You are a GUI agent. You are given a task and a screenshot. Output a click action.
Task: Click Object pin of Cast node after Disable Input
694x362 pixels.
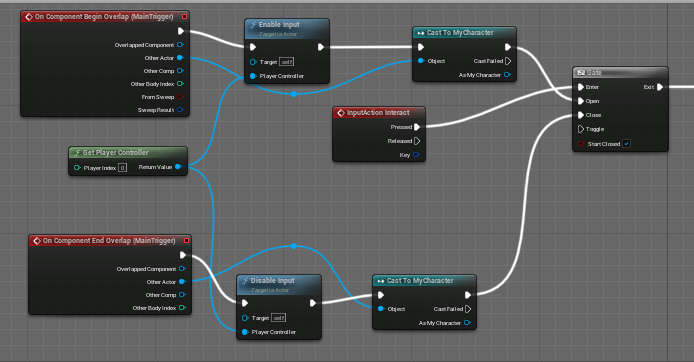coord(381,309)
